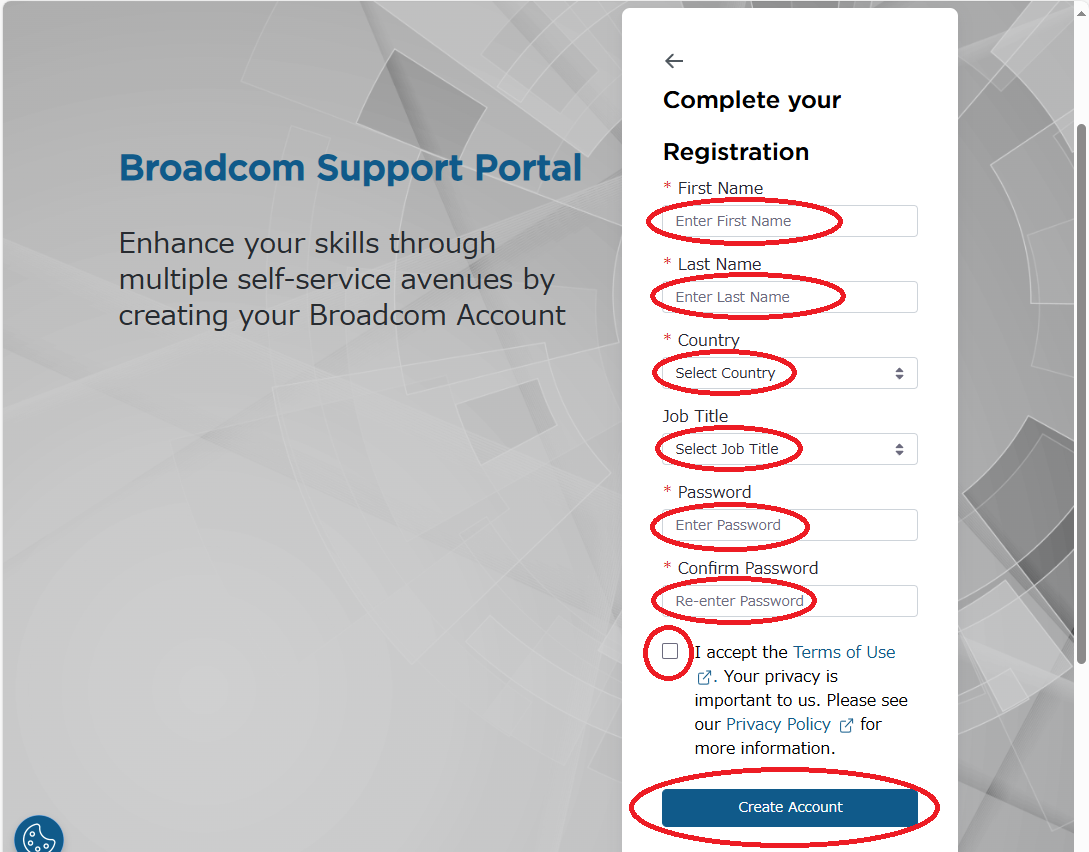Open the Terms of Use link
This screenshot has height=852, width=1089.
tap(844, 652)
